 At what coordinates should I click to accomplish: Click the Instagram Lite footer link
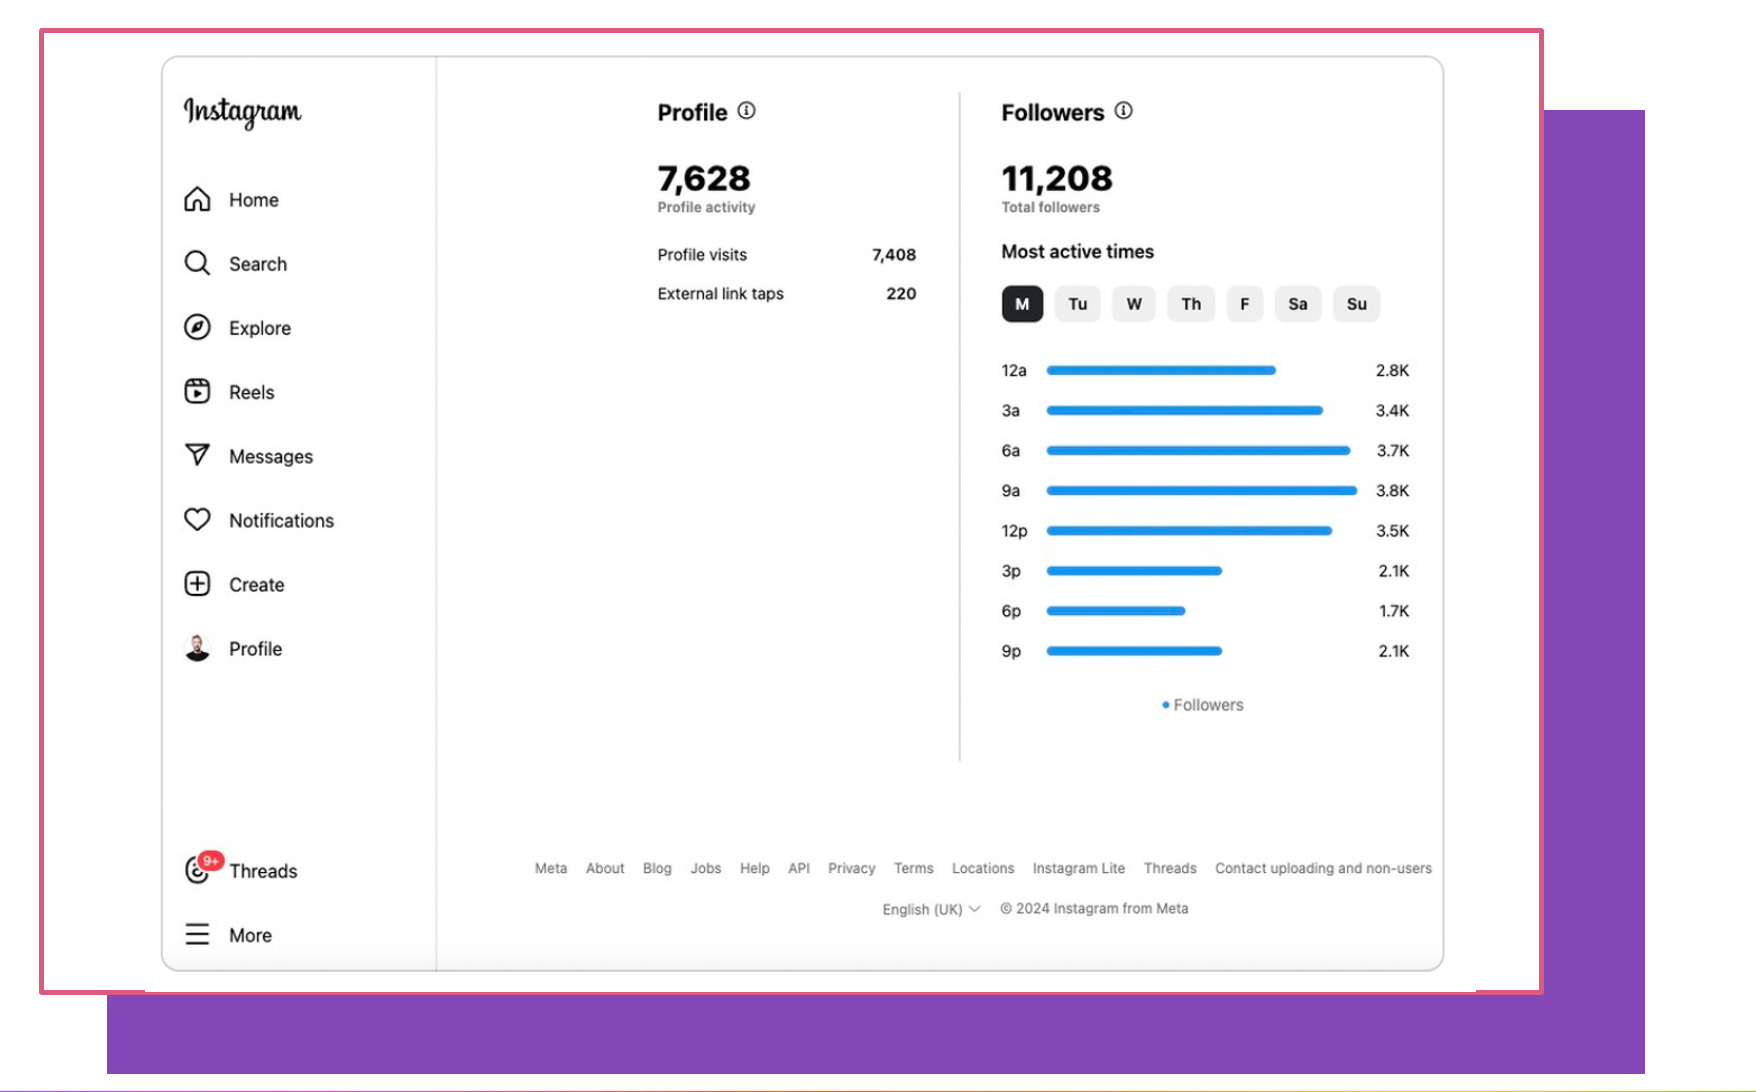pyautogui.click(x=1079, y=868)
